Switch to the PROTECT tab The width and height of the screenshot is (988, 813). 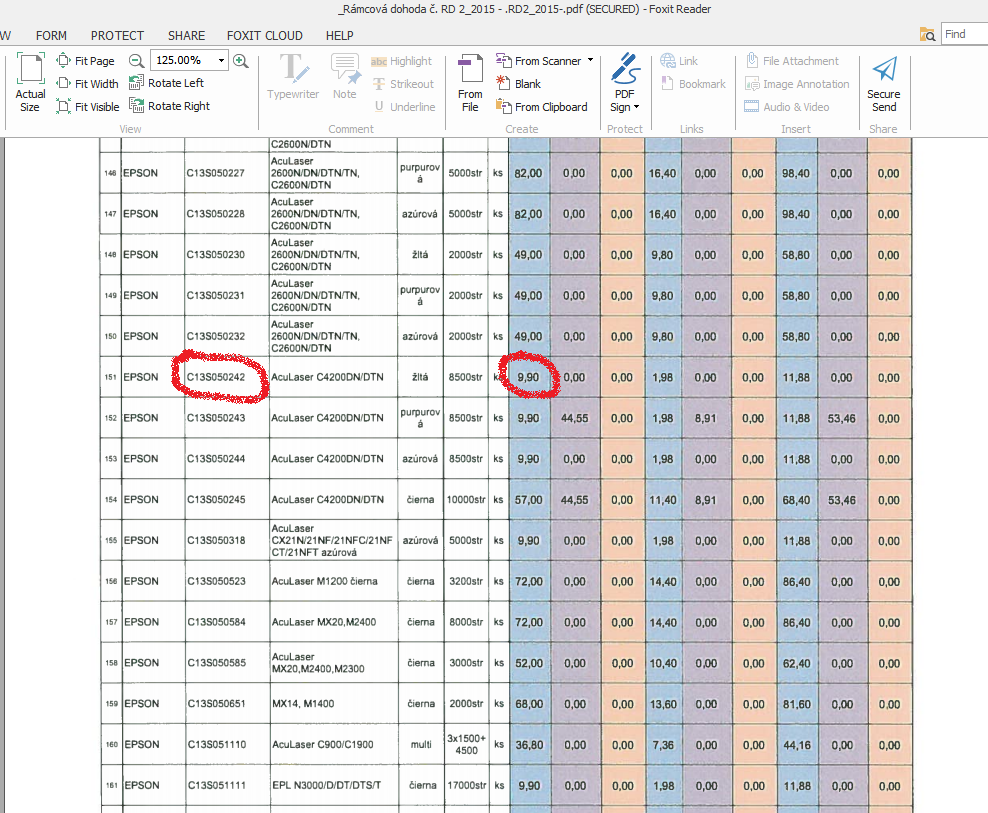pyautogui.click(x=117, y=36)
